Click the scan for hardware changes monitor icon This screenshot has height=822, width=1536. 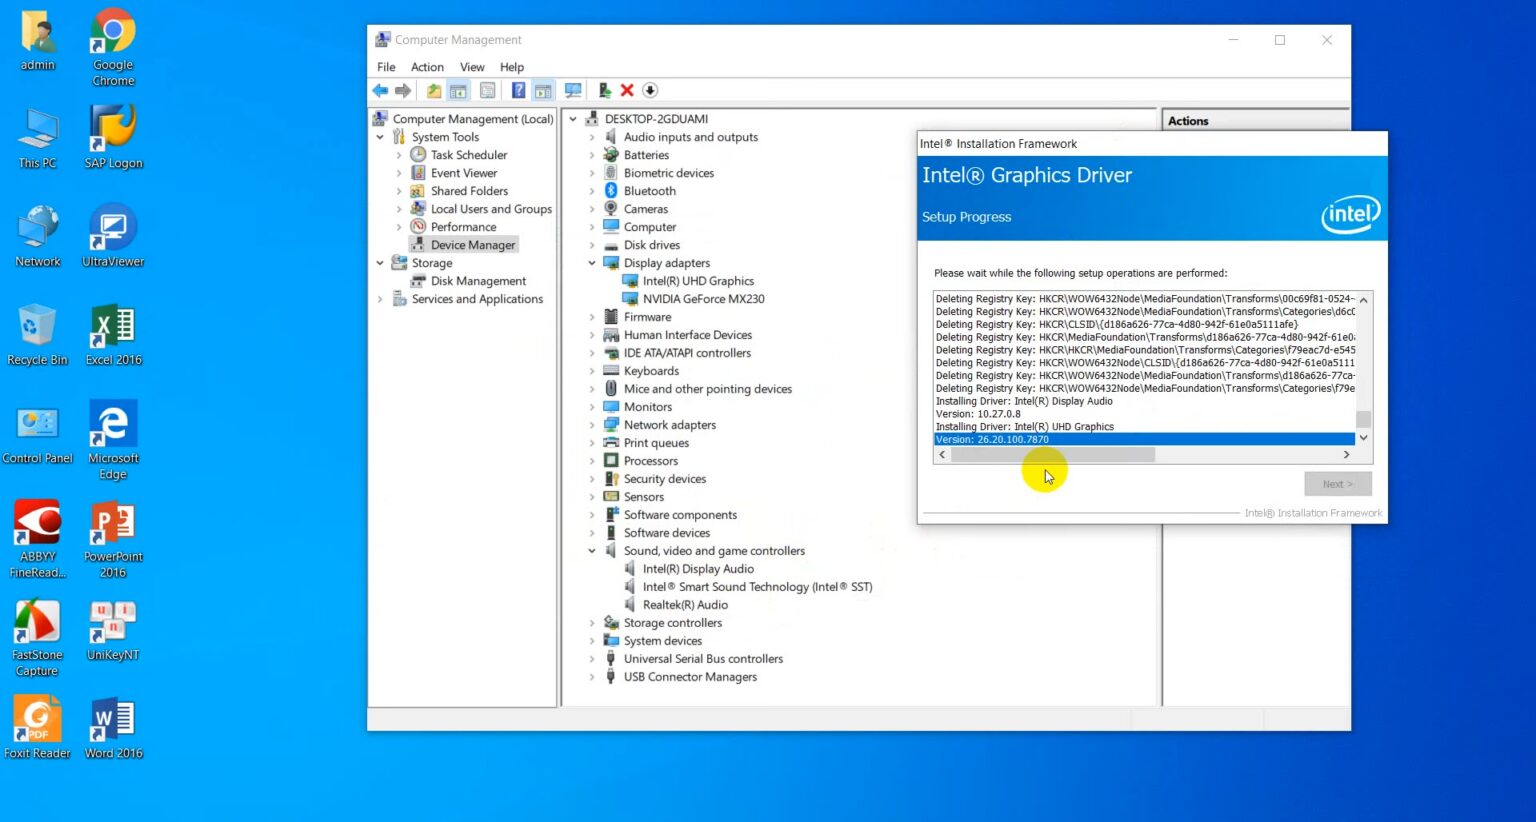(573, 91)
